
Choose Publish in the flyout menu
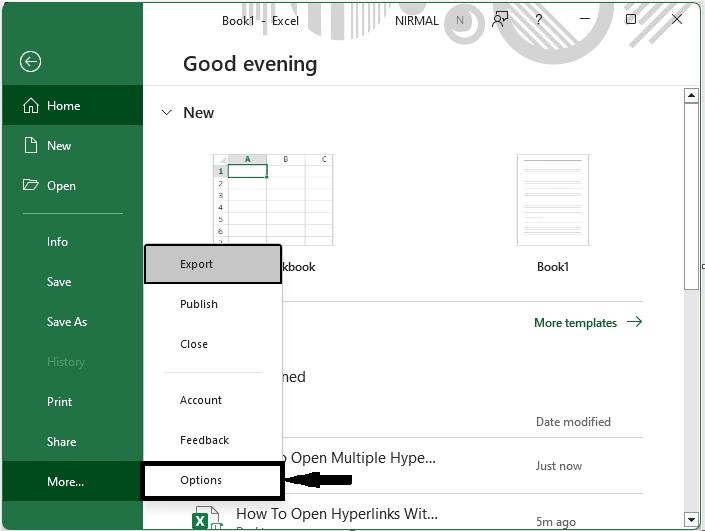coord(213,304)
